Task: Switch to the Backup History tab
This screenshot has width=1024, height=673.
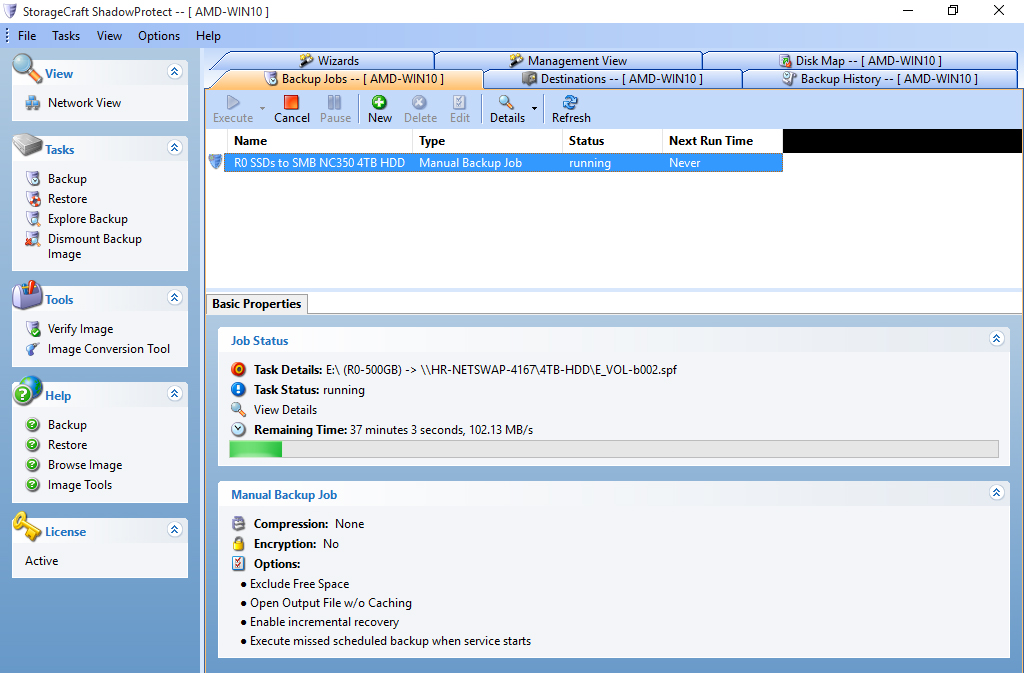Action: click(880, 79)
